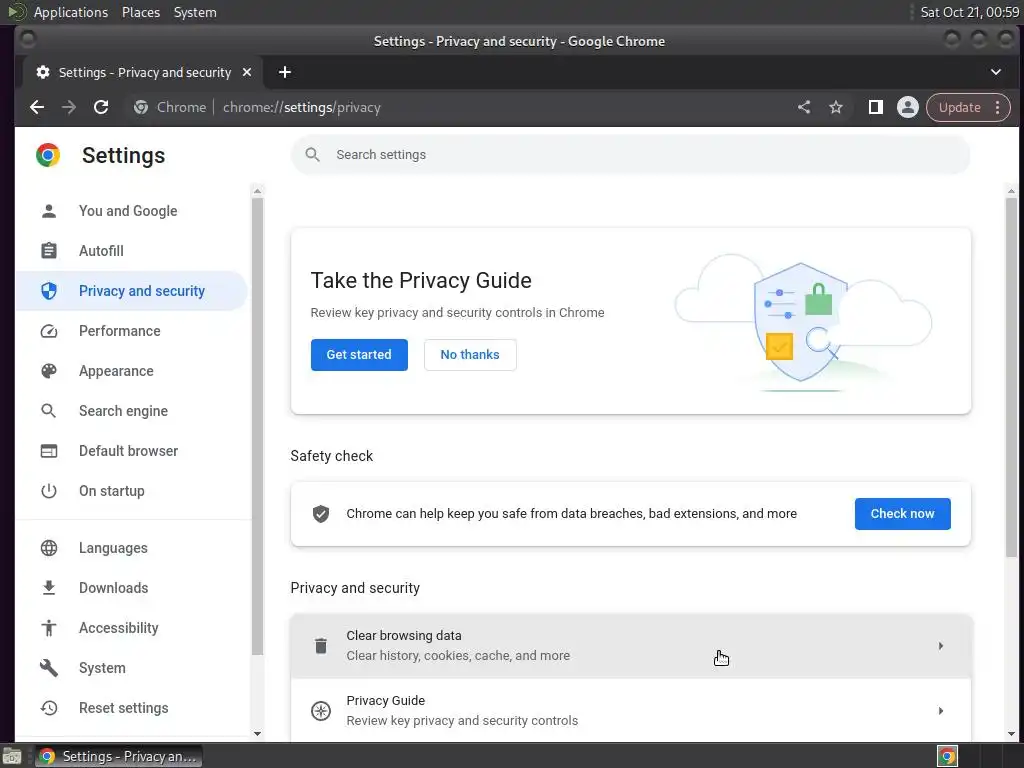The width and height of the screenshot is (1024, 768).
Task: Dismiss Privacy Guide with No thanks
Action: (x=470, y=355)
